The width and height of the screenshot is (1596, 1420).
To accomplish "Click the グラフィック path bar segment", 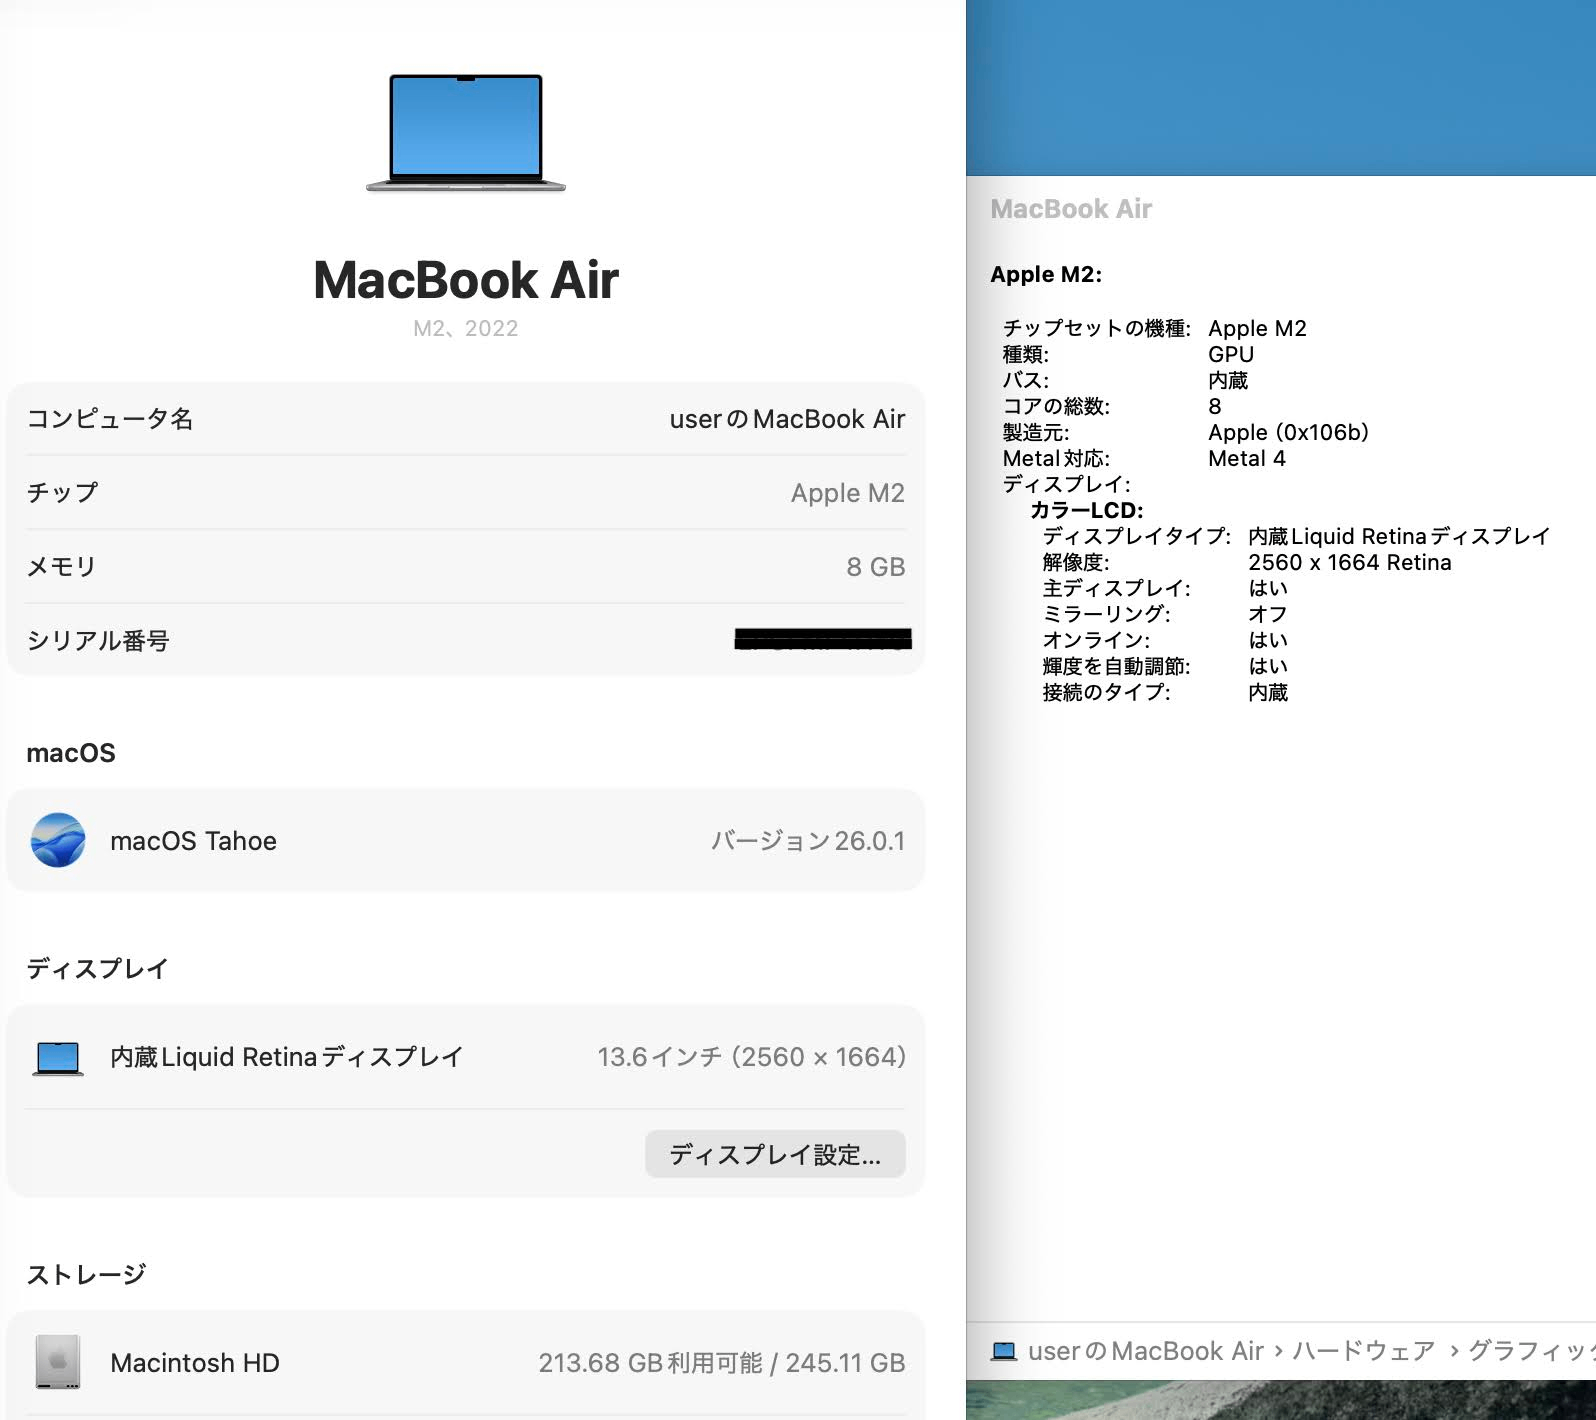I will 1530,1351.
